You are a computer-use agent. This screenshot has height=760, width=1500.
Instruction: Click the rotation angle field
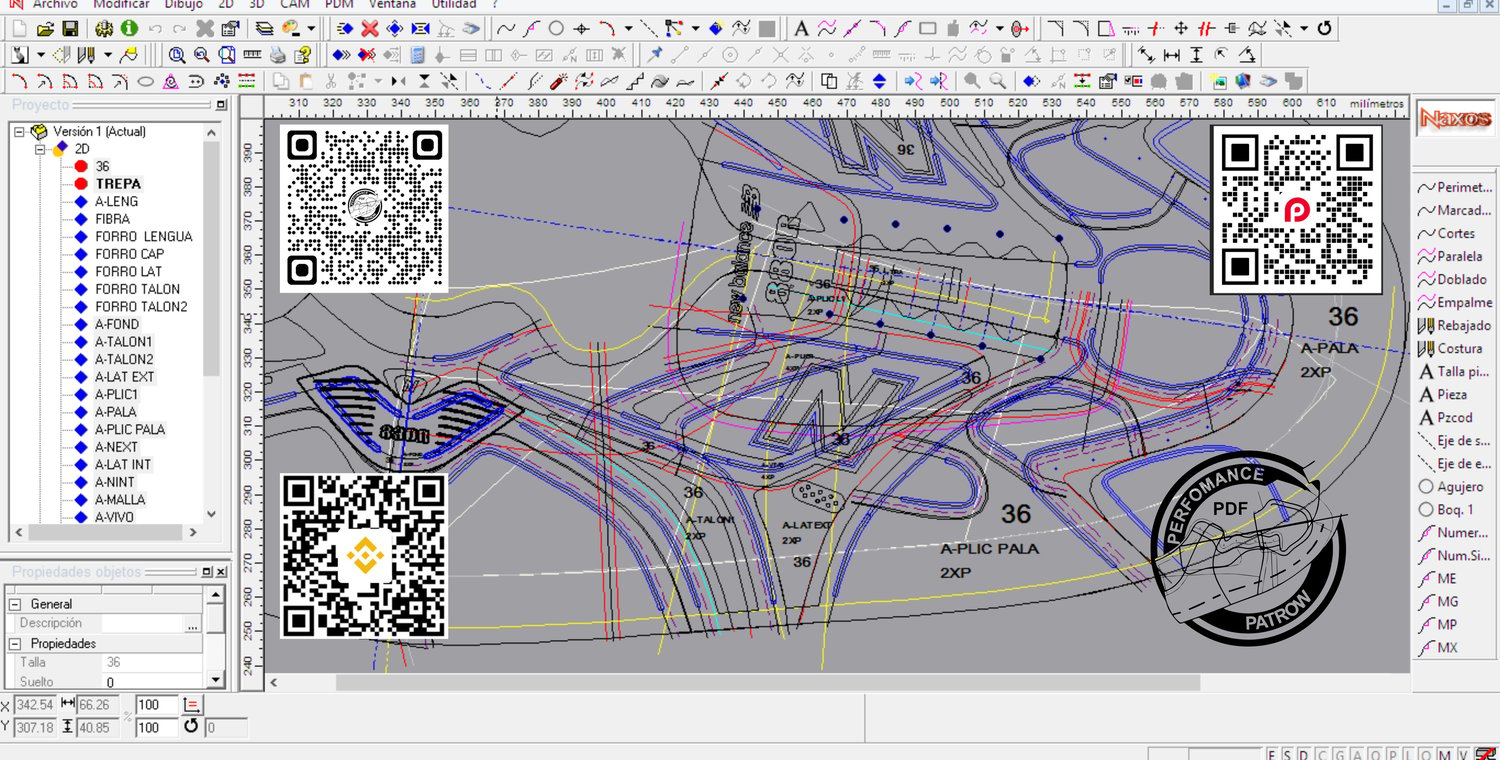225,727
